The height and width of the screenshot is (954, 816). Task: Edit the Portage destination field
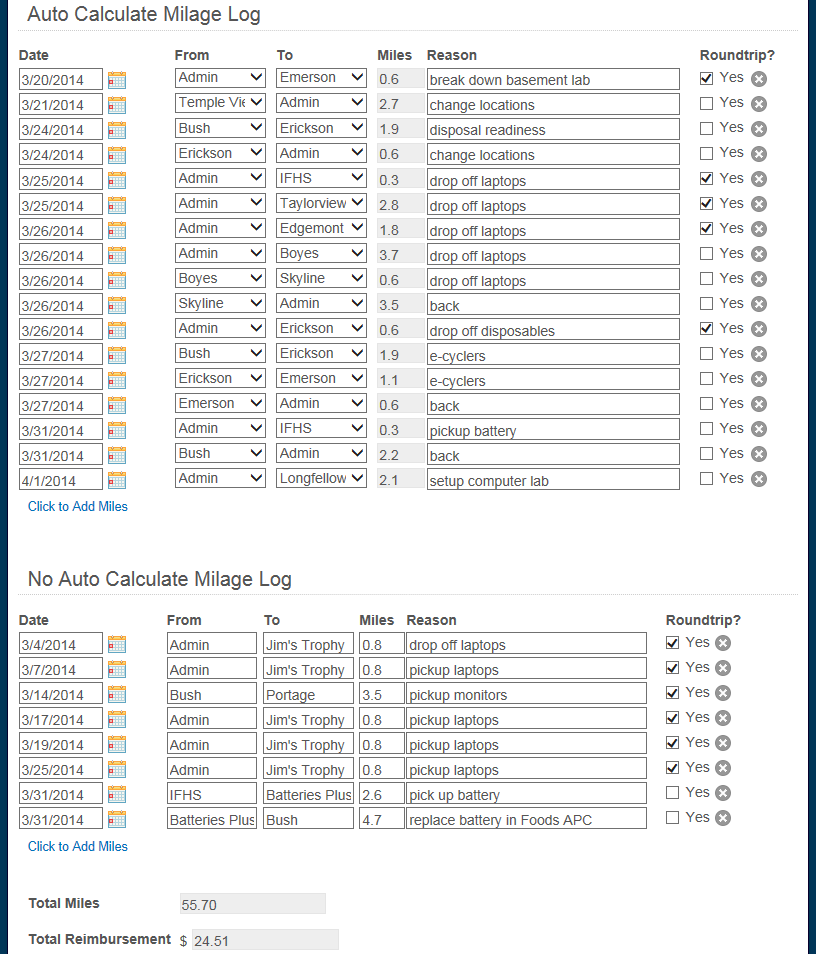[x=309, y=695]
